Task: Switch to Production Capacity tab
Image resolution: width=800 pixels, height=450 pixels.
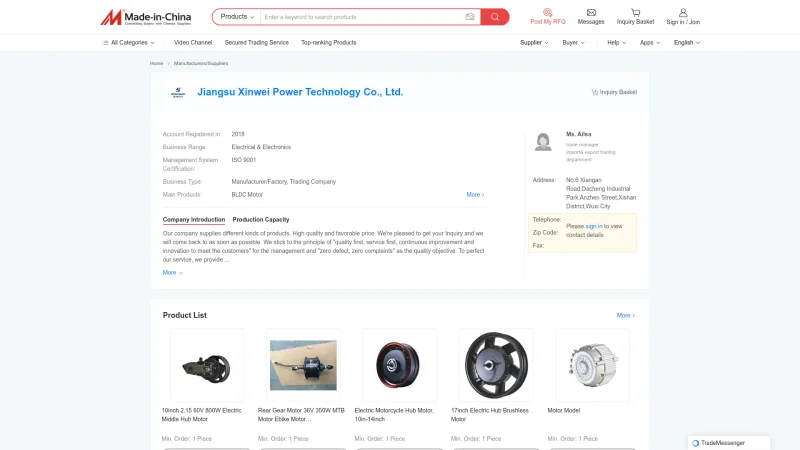Action: (261, 220)
